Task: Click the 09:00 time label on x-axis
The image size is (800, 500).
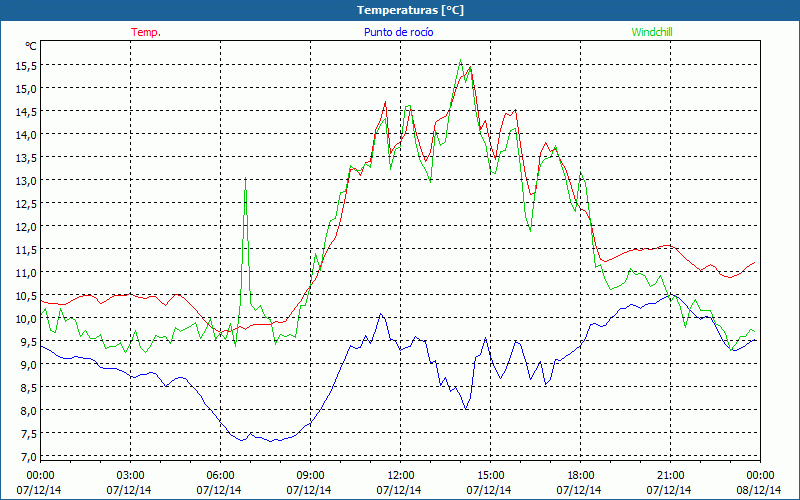Action: tap(310, 475)
